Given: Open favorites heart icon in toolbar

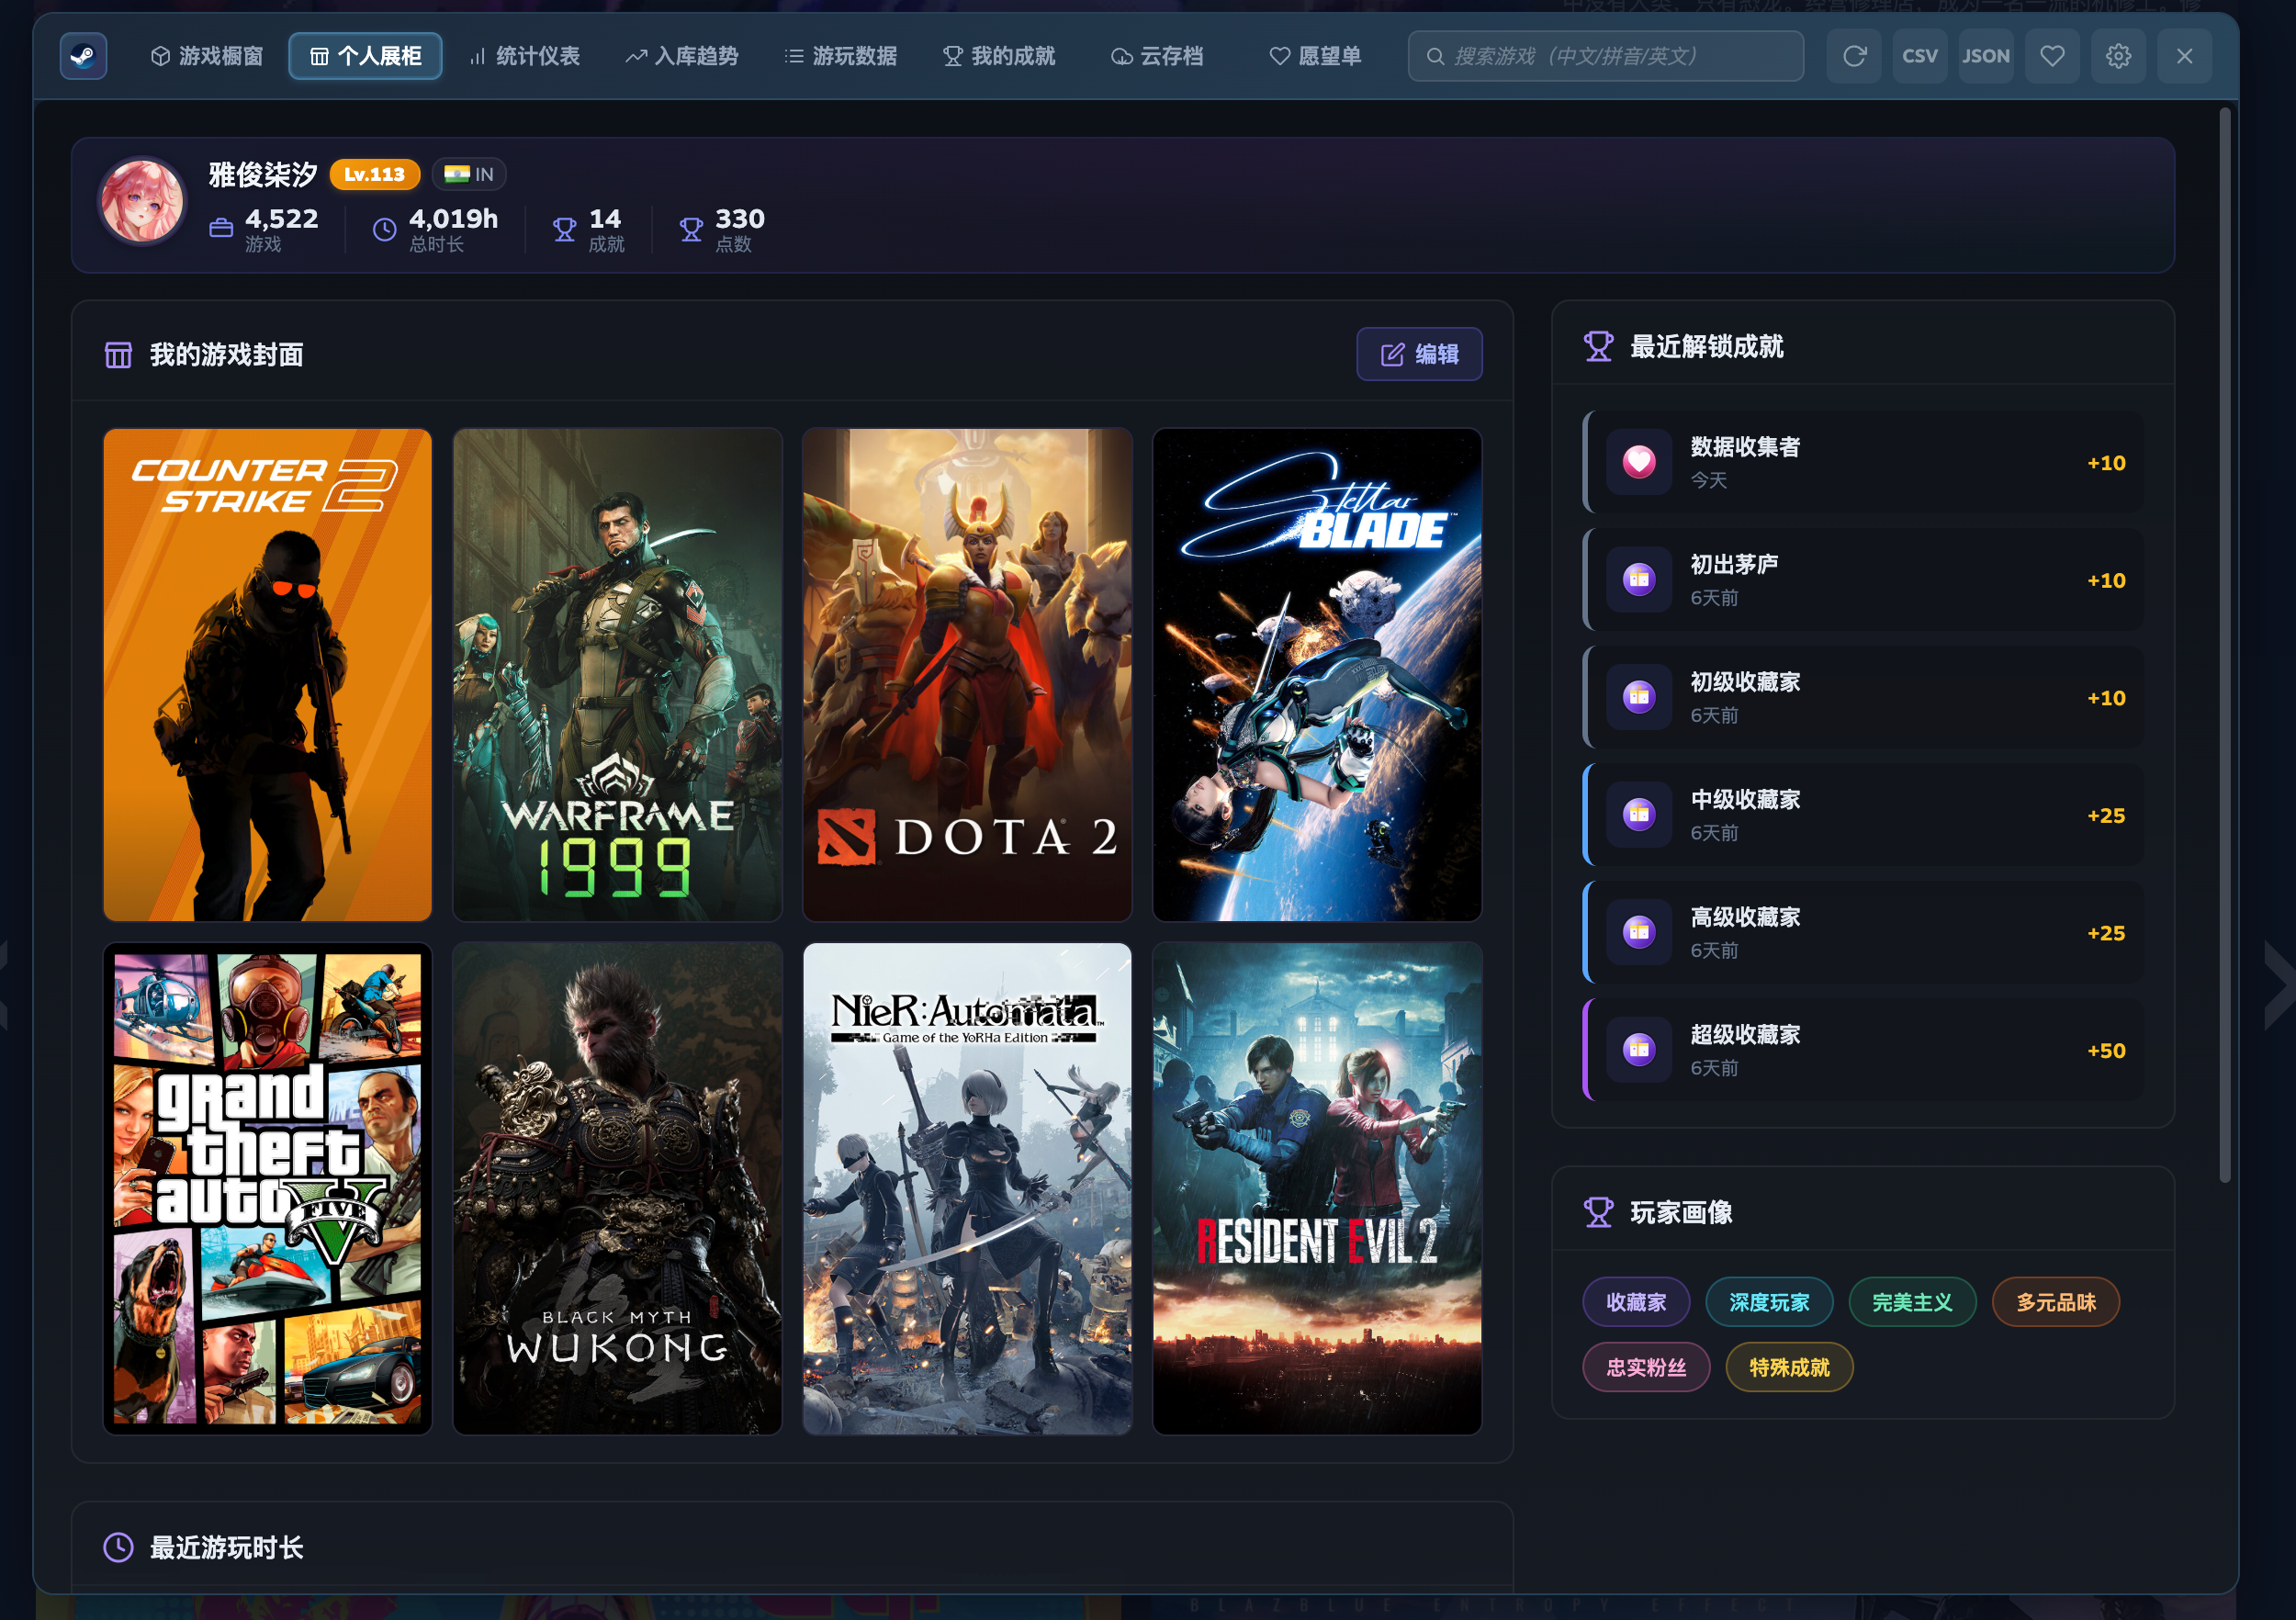Looking at the screenshot, I should [x=2052, y=56].
